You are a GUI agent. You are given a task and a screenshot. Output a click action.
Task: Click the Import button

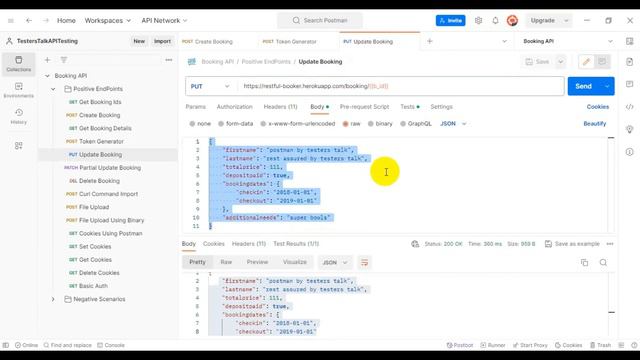coord(162,41)
